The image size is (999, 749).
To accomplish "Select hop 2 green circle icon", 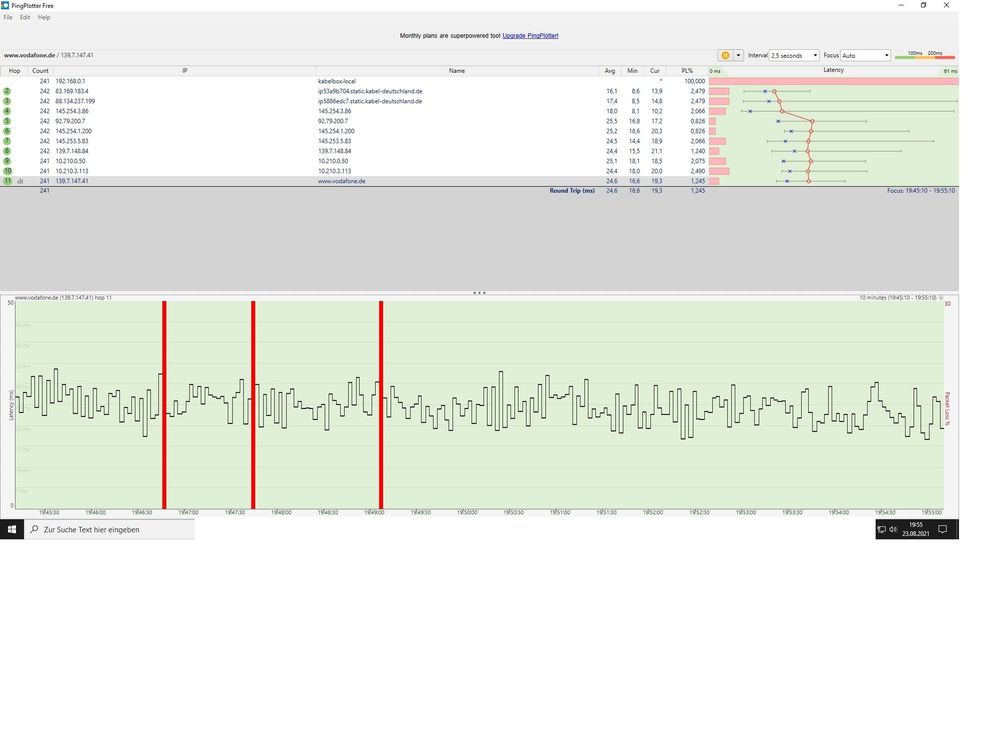I will click(7, 91).
